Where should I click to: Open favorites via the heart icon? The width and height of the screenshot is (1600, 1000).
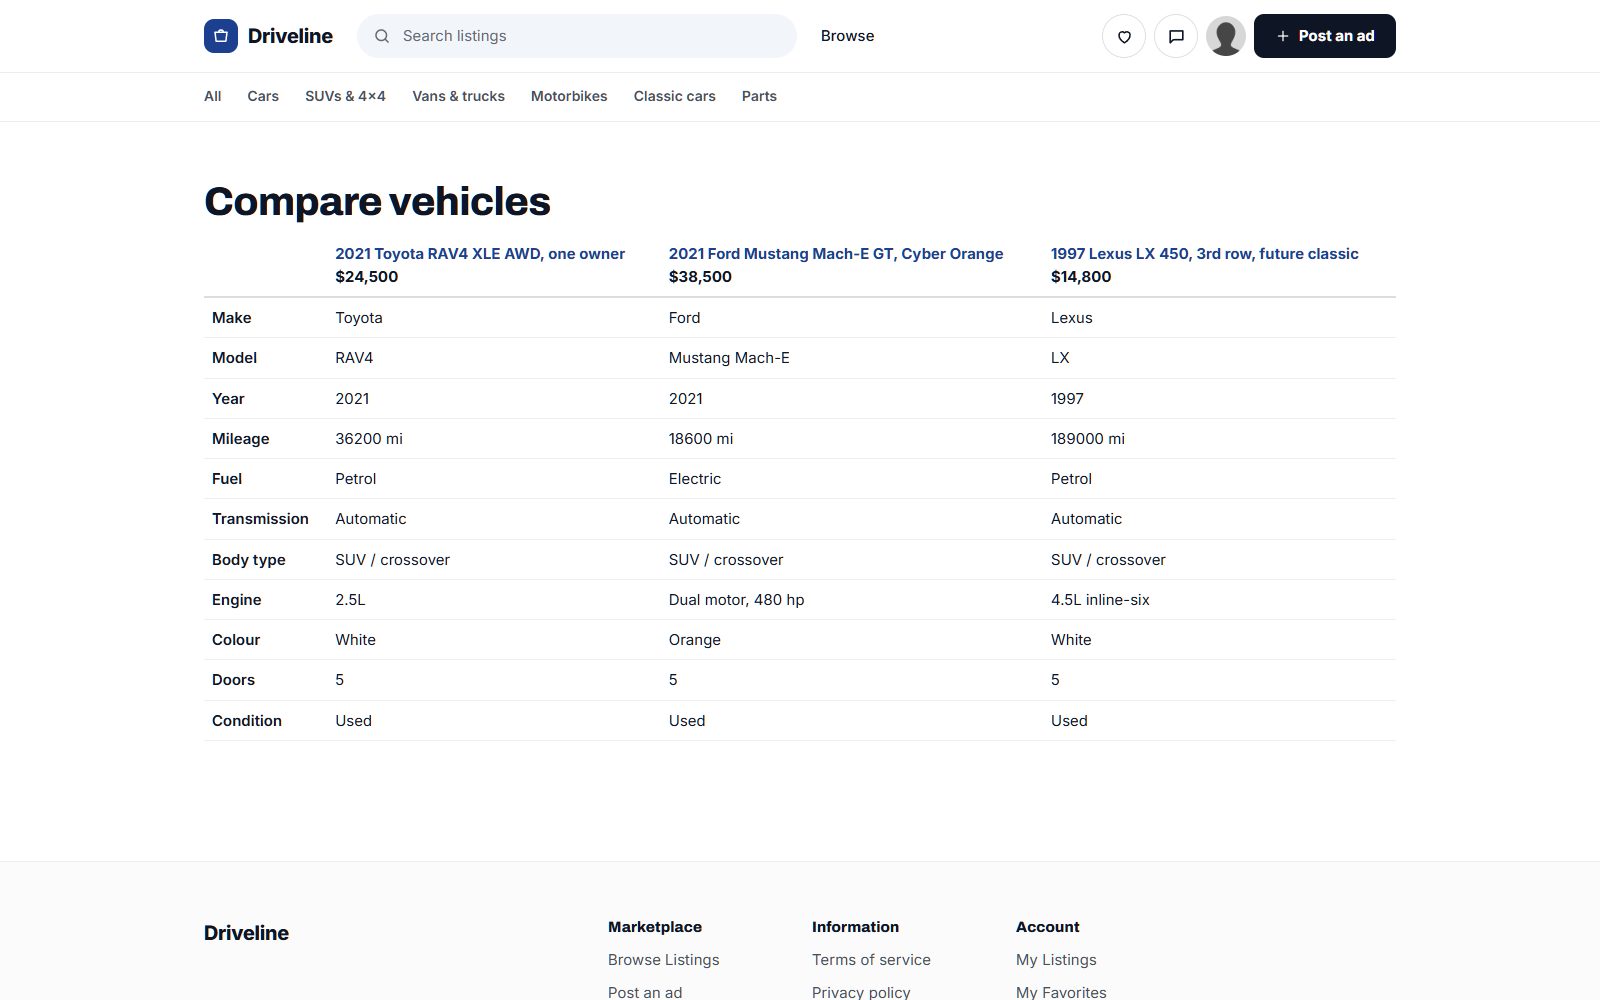[1124, 36]
